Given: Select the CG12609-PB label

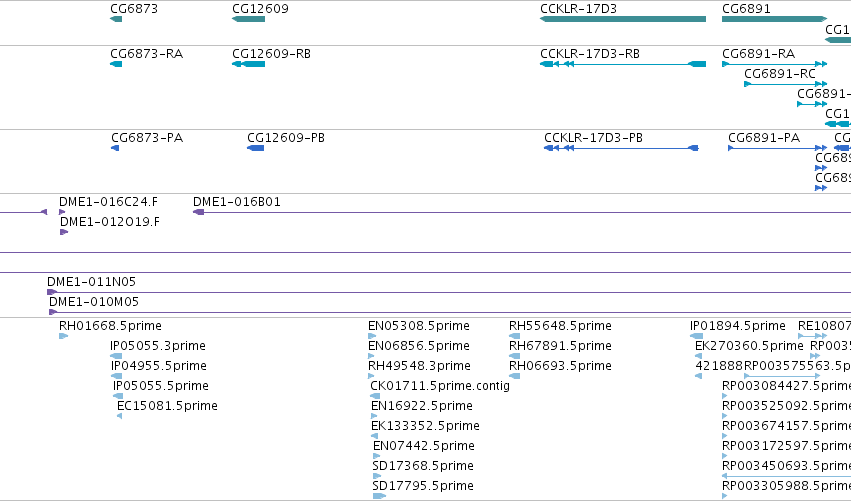Looking at the screenshot, I should point(285,138).
